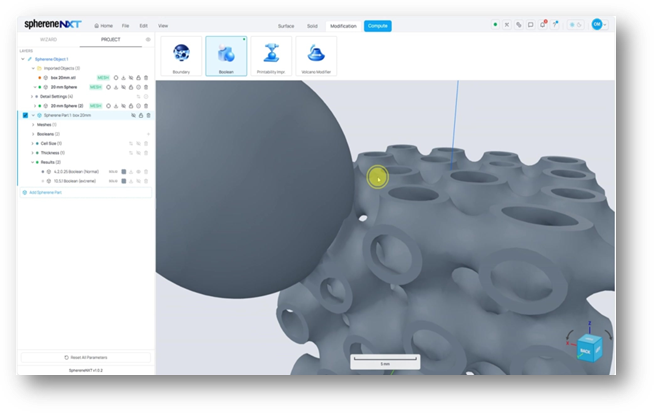Delete Spherene Part 1 box 20mm
Screen dimensions: 654x414
tap(148, 115)
